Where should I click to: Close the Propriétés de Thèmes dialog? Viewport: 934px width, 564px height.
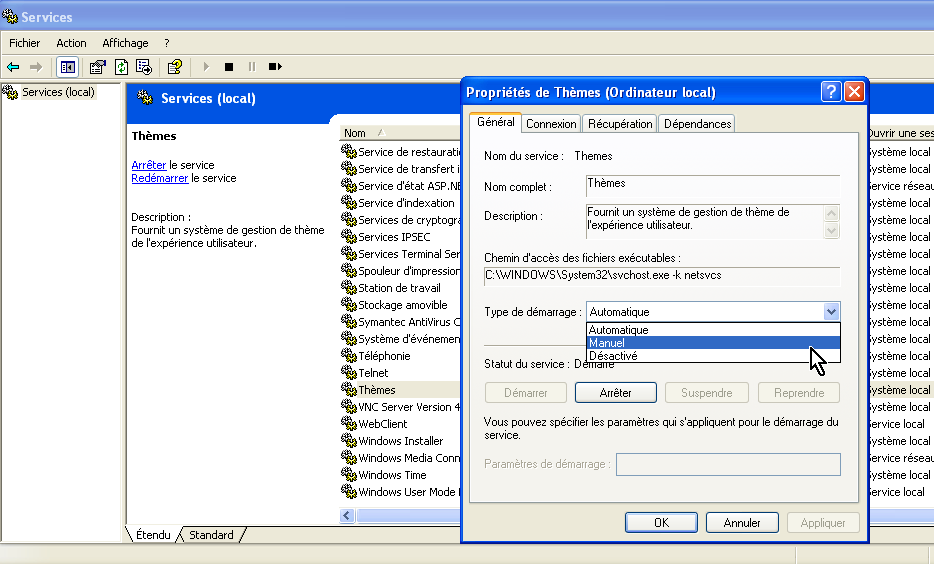[854, 92]
